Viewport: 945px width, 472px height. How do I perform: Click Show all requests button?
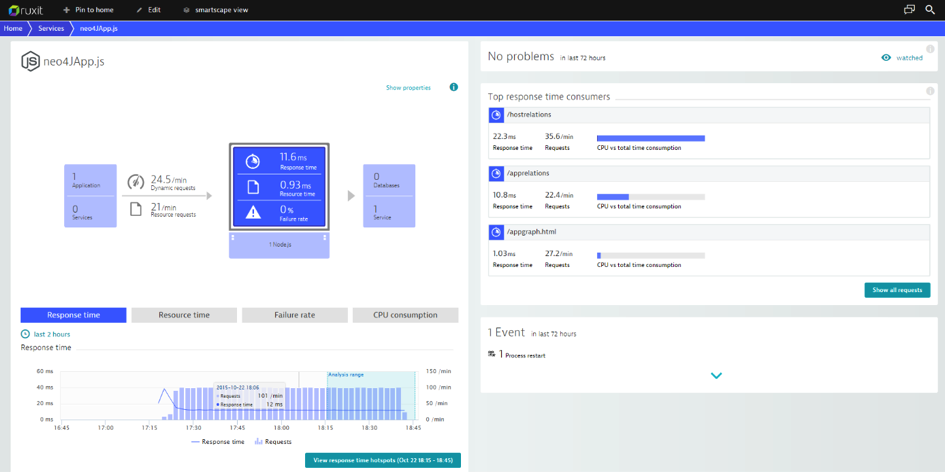coord(897,290)
